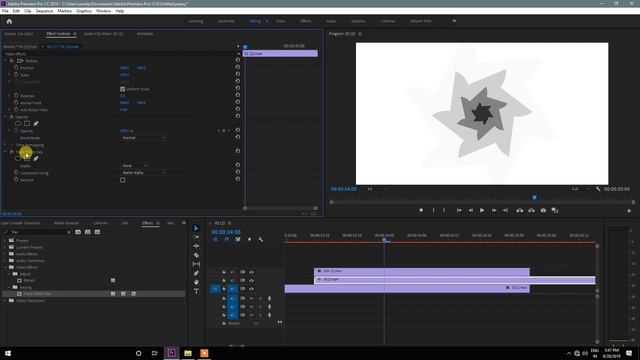Switch to Media Browser tab
Viewport: 640px width, 360px height.
(x=67, y=223)
